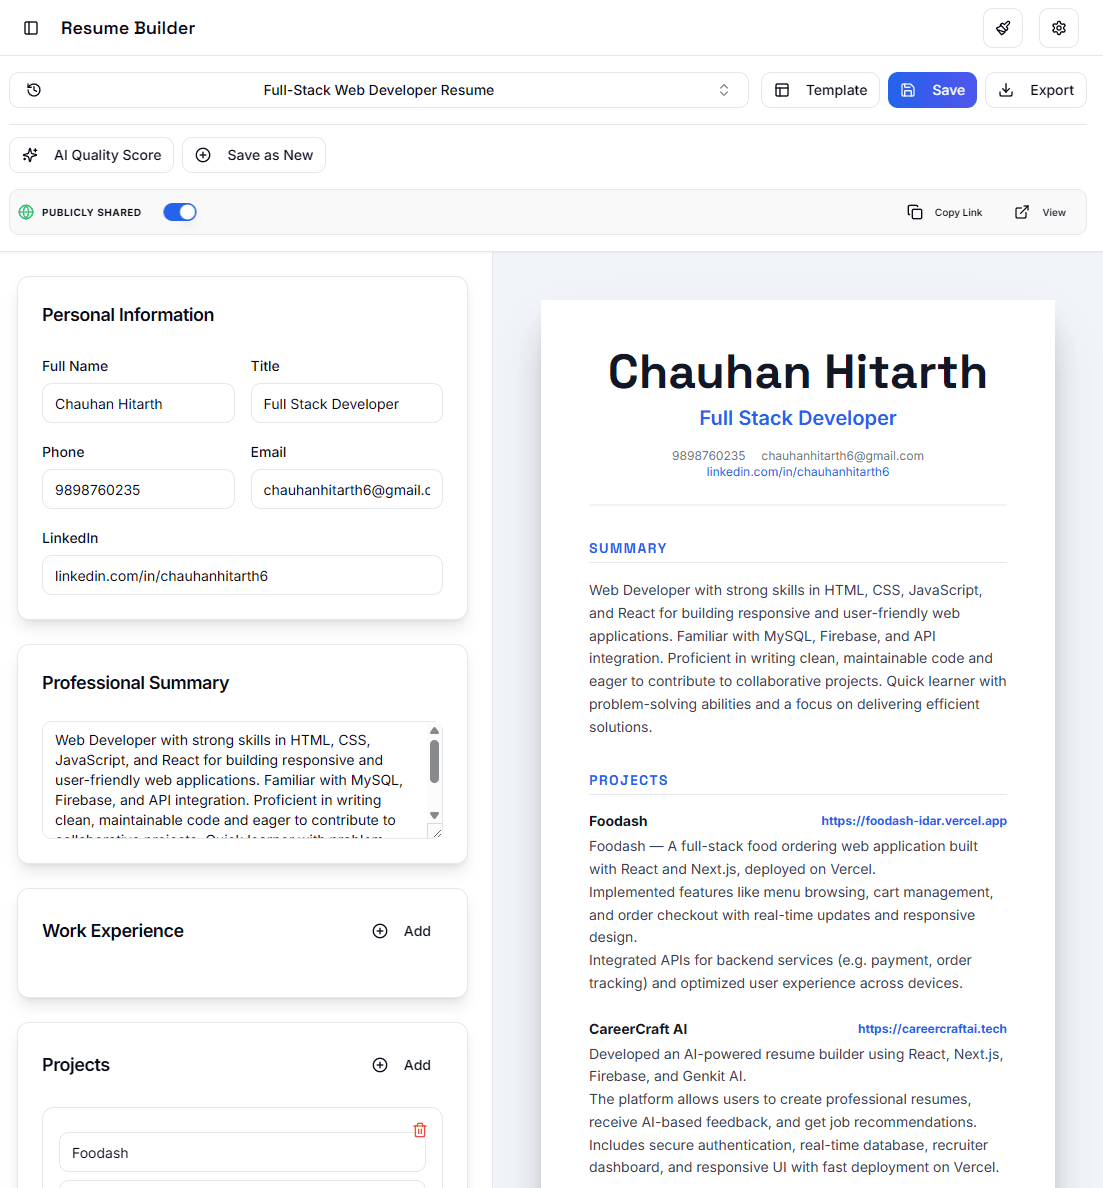View the shared resume
1103x1188 pixels.
pyautogui.click(x=1040, y=212)
